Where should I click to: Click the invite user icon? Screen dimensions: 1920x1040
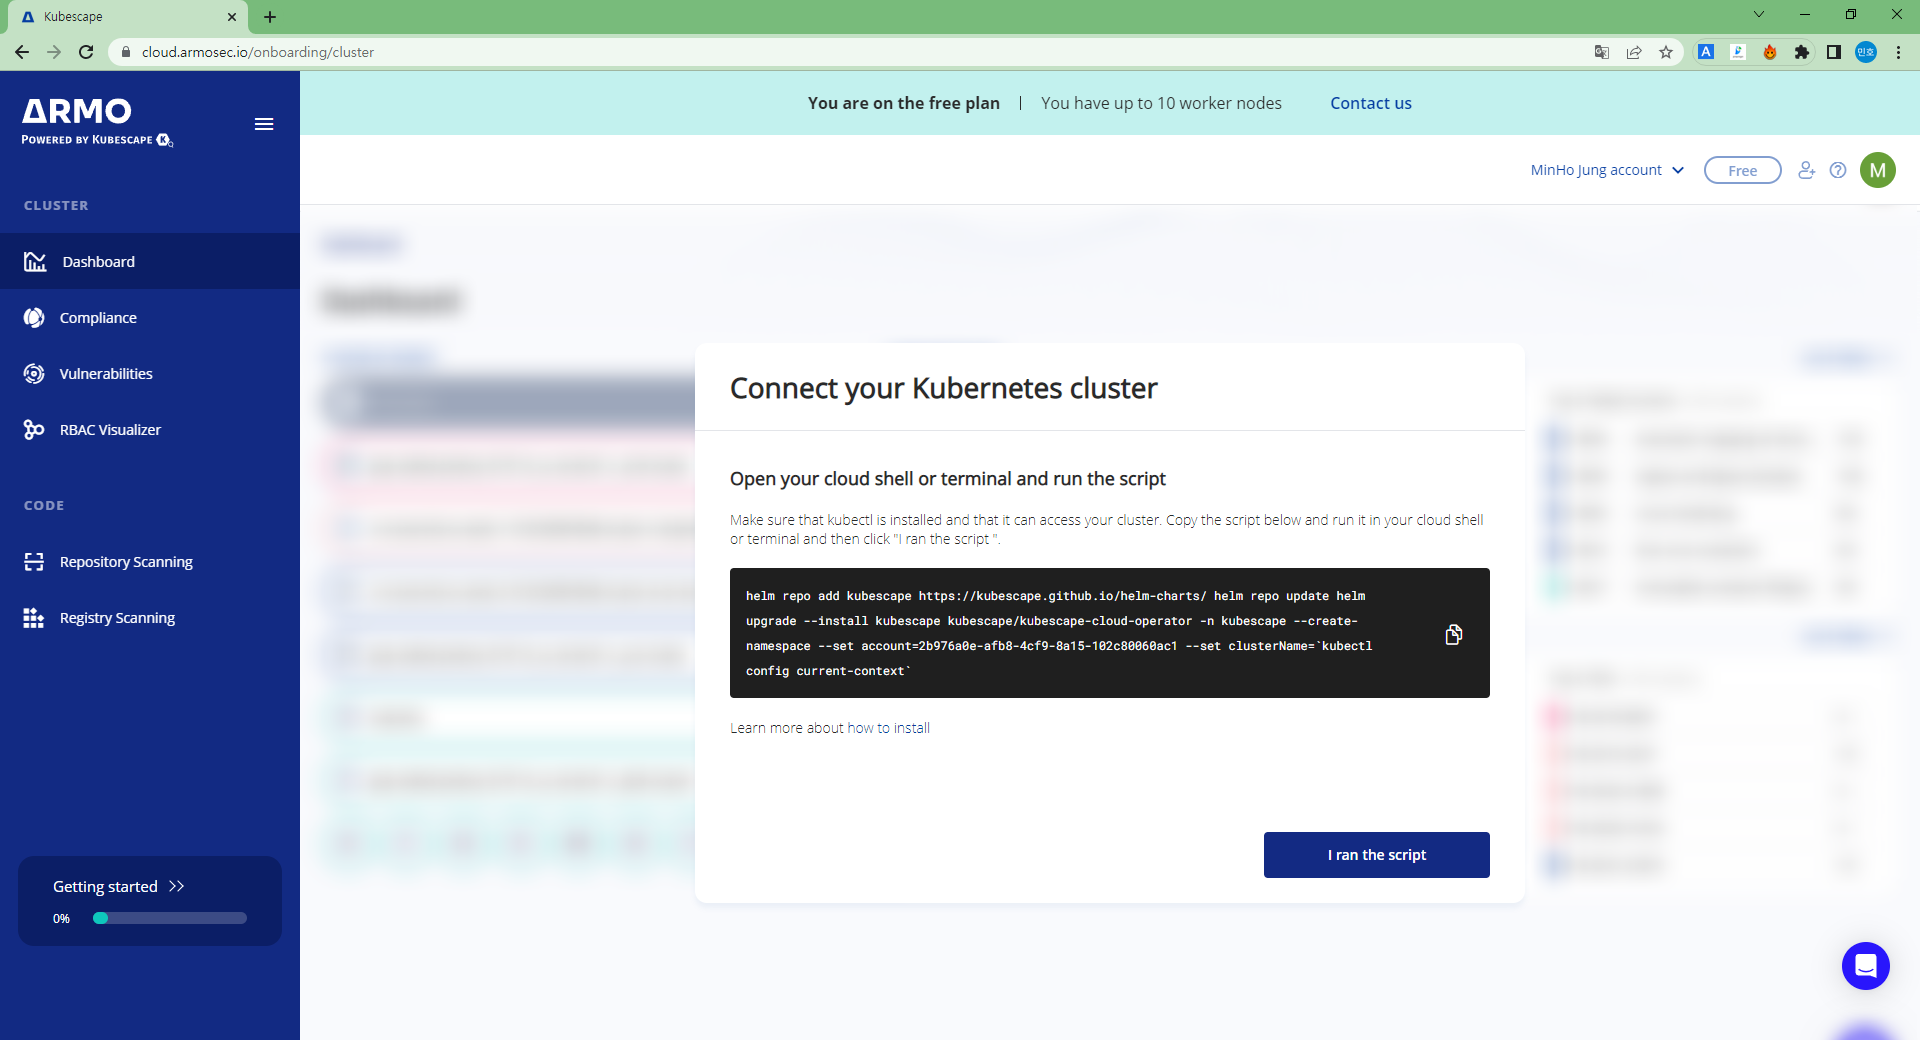(1806, 170)
